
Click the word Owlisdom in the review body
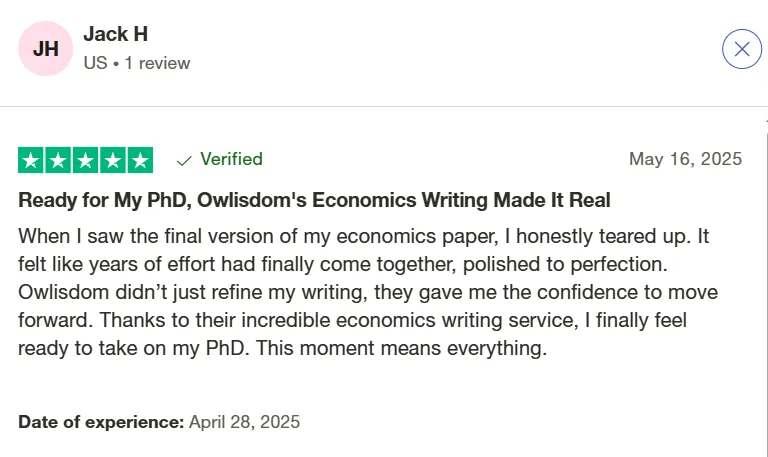(64, 292)
